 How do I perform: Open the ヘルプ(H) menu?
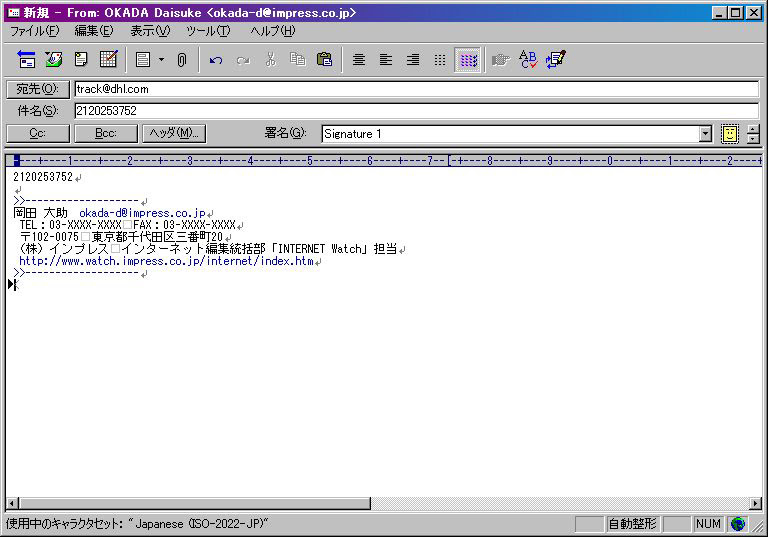tap(272, 31)
